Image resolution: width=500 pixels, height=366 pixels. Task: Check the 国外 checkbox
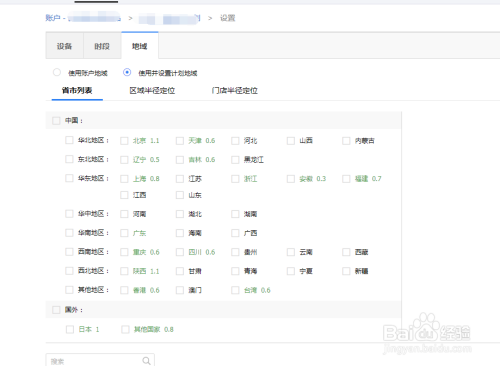click(56, 310)
